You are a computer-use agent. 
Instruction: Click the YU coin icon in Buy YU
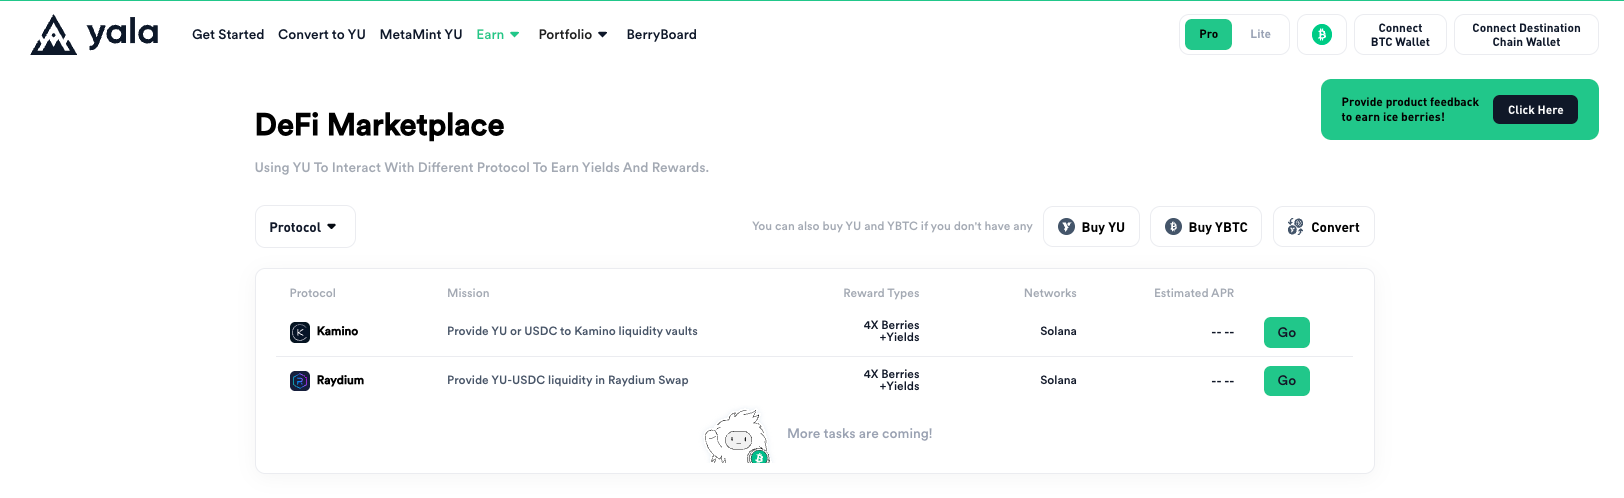[1067, 227]
